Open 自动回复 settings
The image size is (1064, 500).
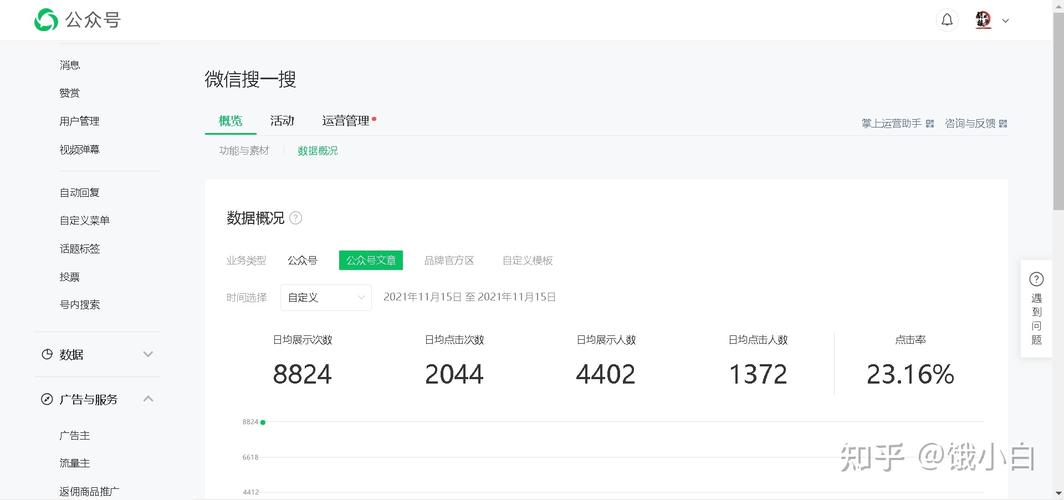pos(79,193)
